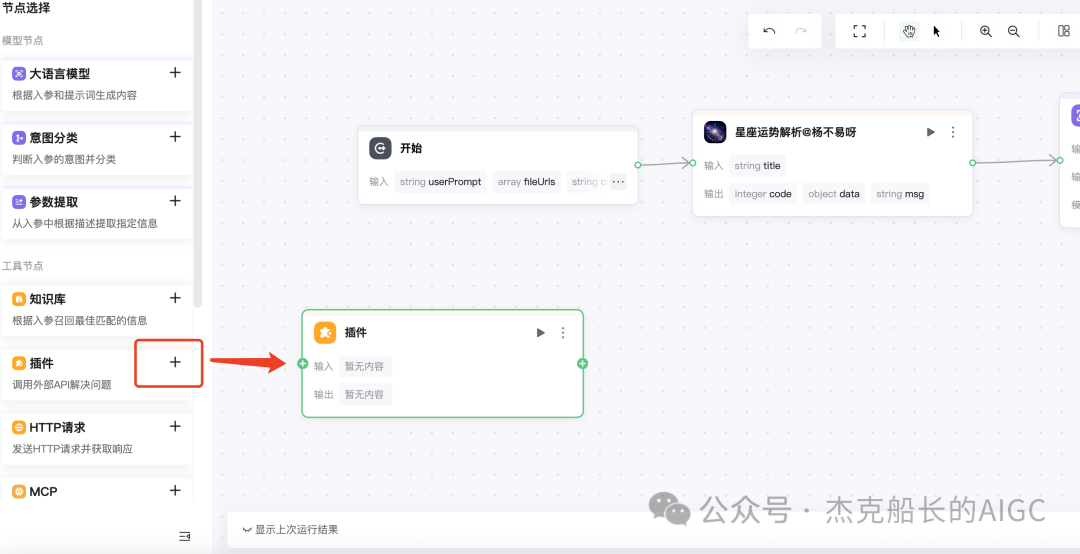Viewport: 1080px width, 554px height.
Task: Add a 插件 node using the plus button
Action: click(175, 362)
